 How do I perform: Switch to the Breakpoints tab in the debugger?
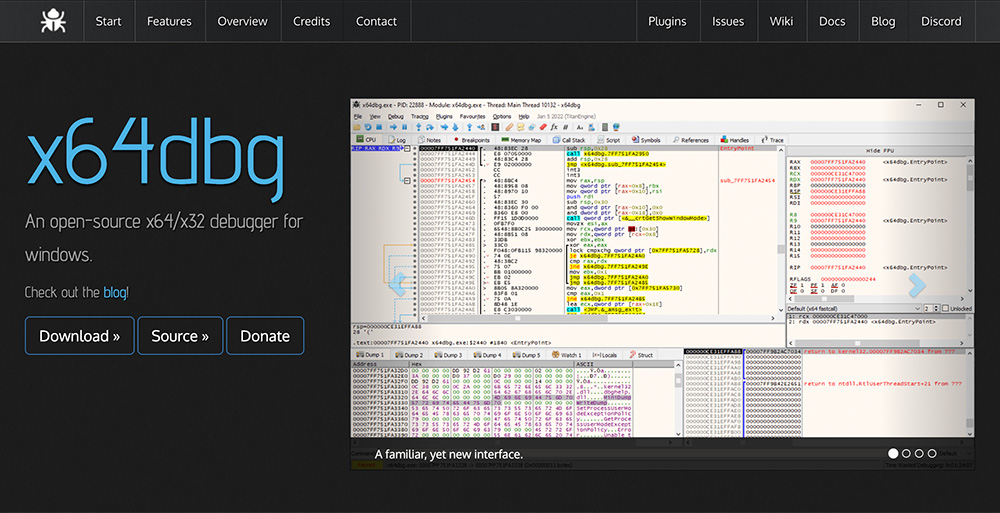(471, 140)
